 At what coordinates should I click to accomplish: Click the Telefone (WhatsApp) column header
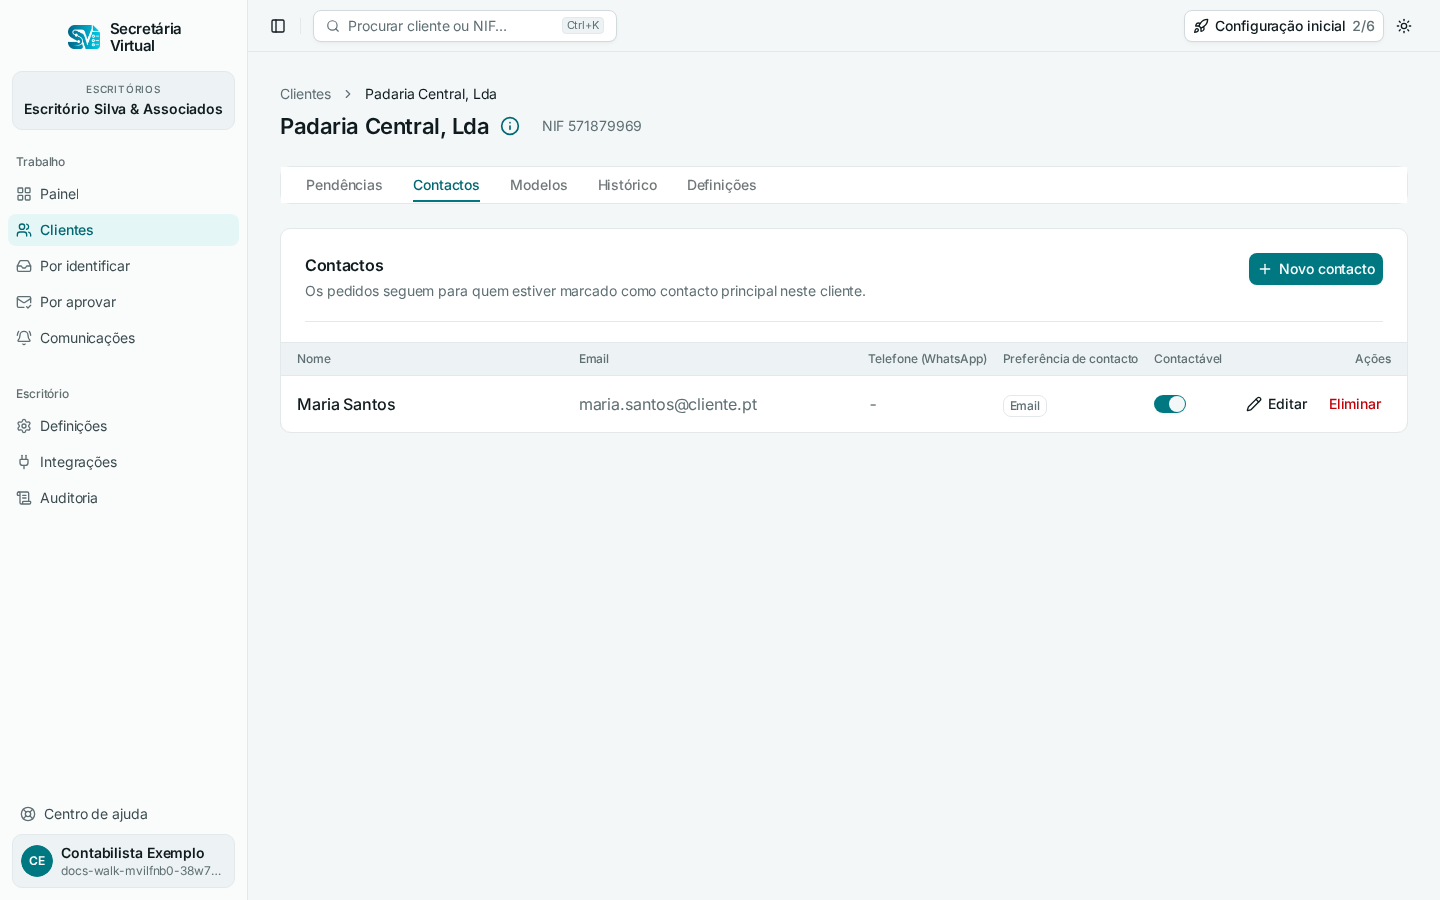coord(927,359)
